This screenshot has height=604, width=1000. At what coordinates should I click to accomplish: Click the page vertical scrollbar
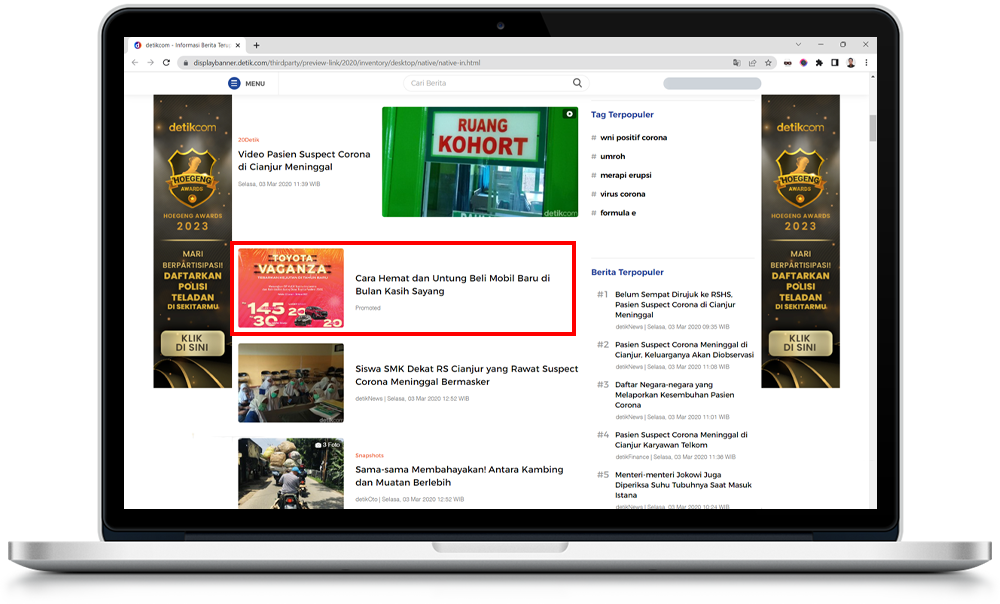[x=872, y=130]
